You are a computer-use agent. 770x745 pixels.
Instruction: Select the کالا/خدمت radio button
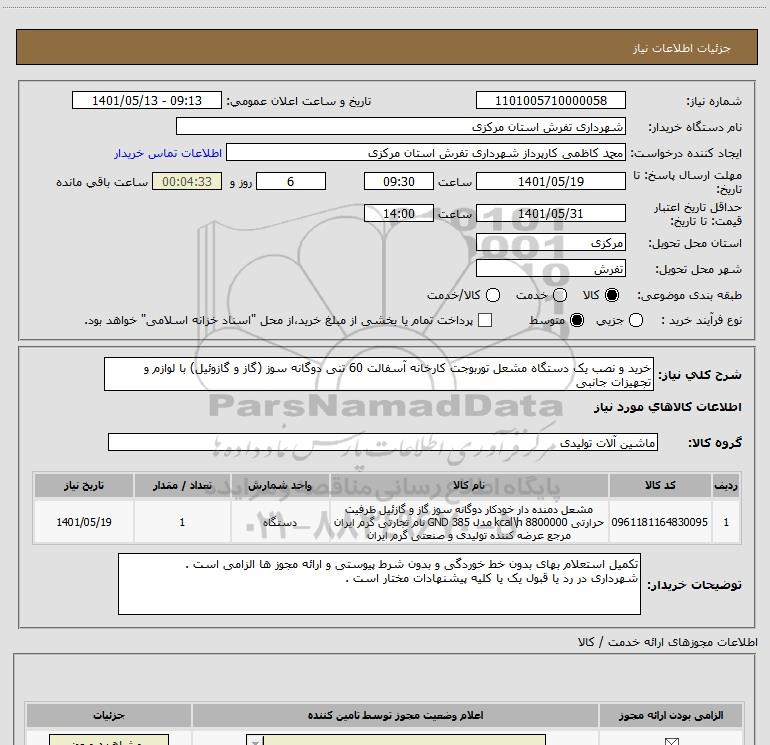click(493, 295)
